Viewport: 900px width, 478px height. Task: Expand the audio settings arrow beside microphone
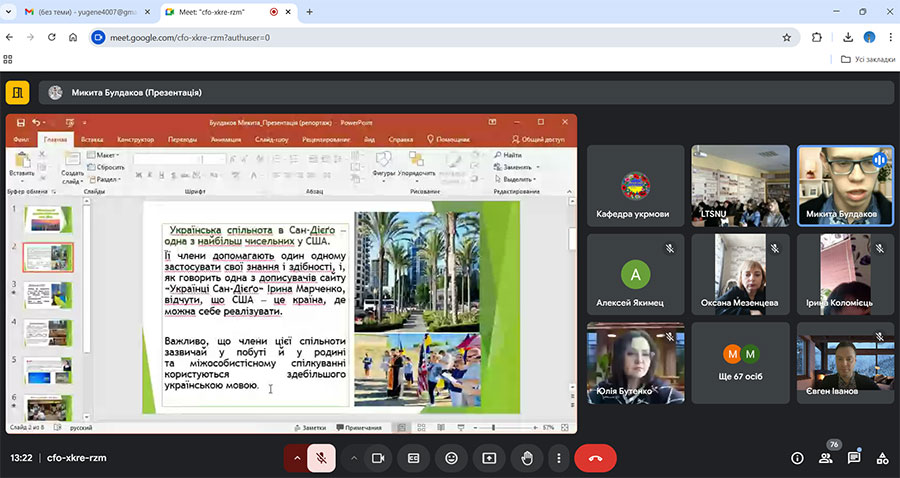point(296,457)
